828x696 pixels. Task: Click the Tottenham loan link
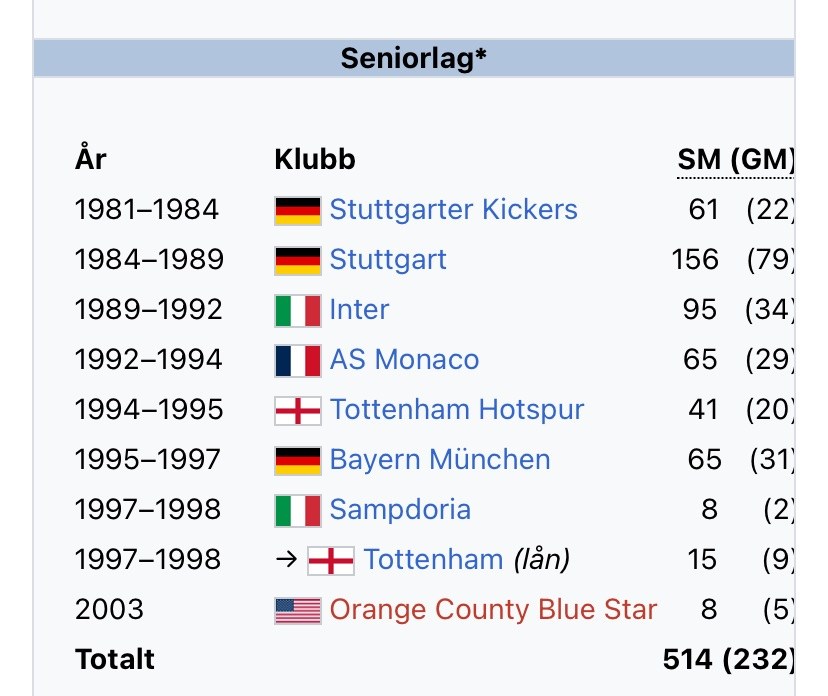tap(433, 560)
